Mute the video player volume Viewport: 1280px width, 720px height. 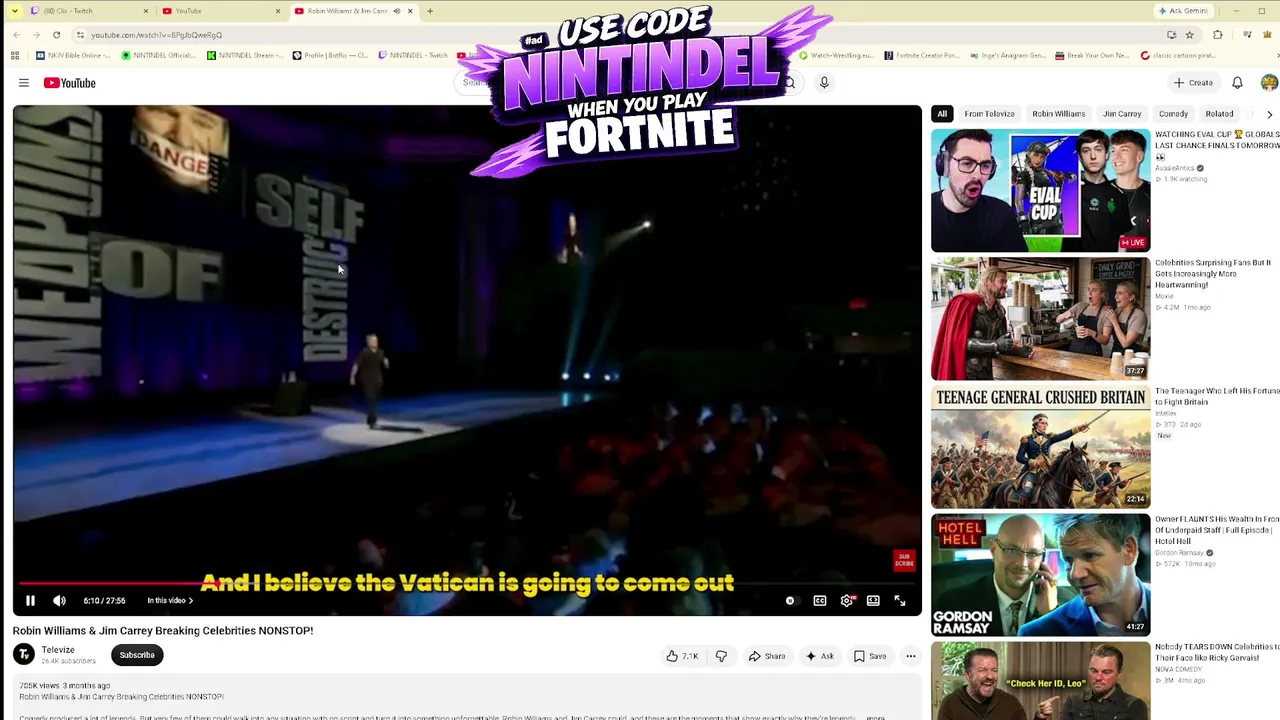[x=59, y=600]
